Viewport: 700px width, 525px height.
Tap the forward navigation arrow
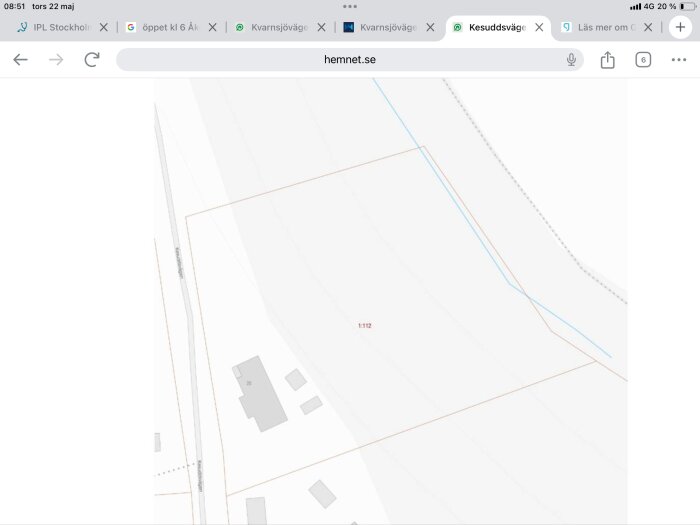[56, 59]
